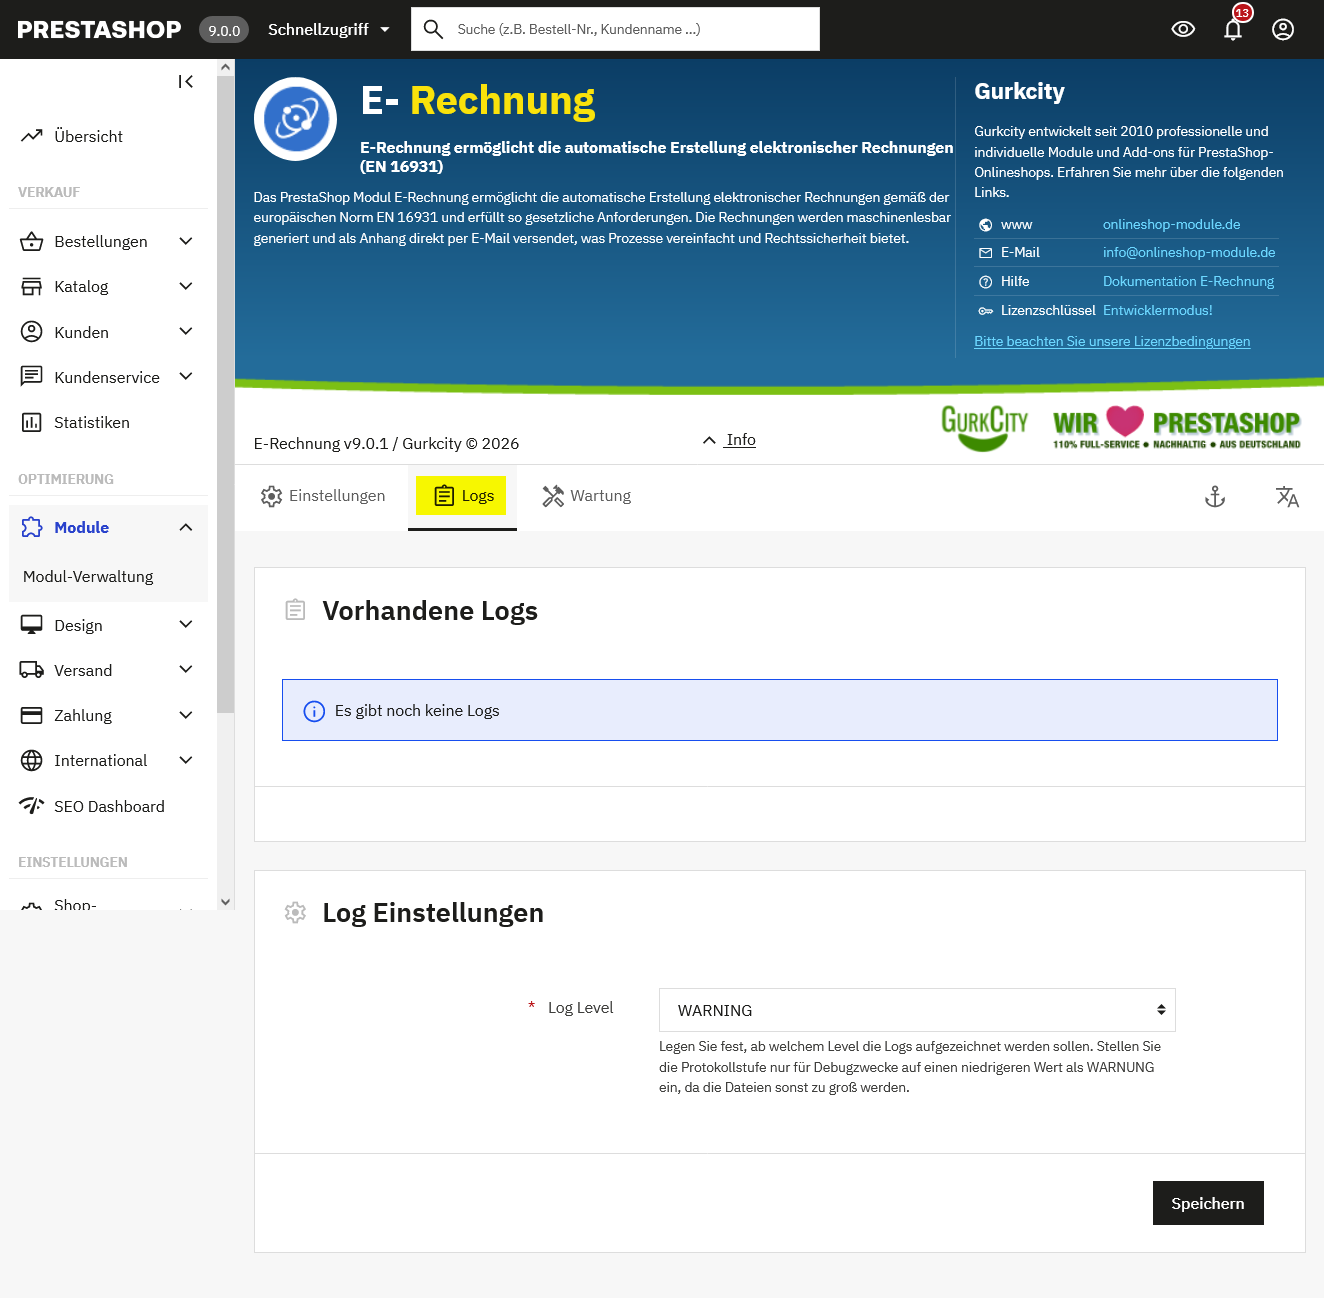Click the anchor icon in tab bar

tap(1215, 497)
